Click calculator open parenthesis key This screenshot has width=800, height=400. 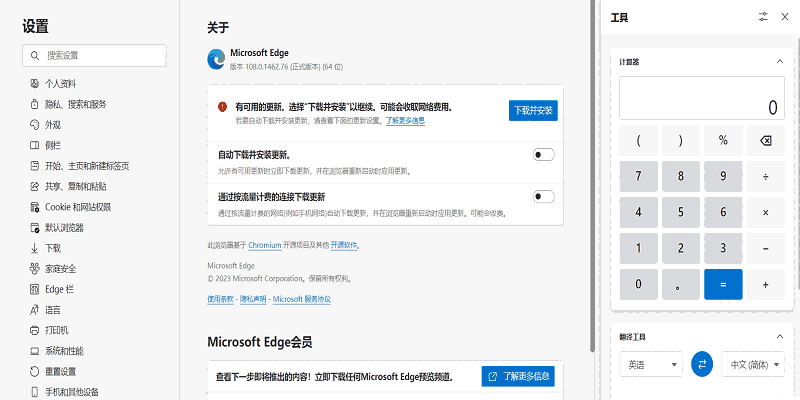point(638,141)
